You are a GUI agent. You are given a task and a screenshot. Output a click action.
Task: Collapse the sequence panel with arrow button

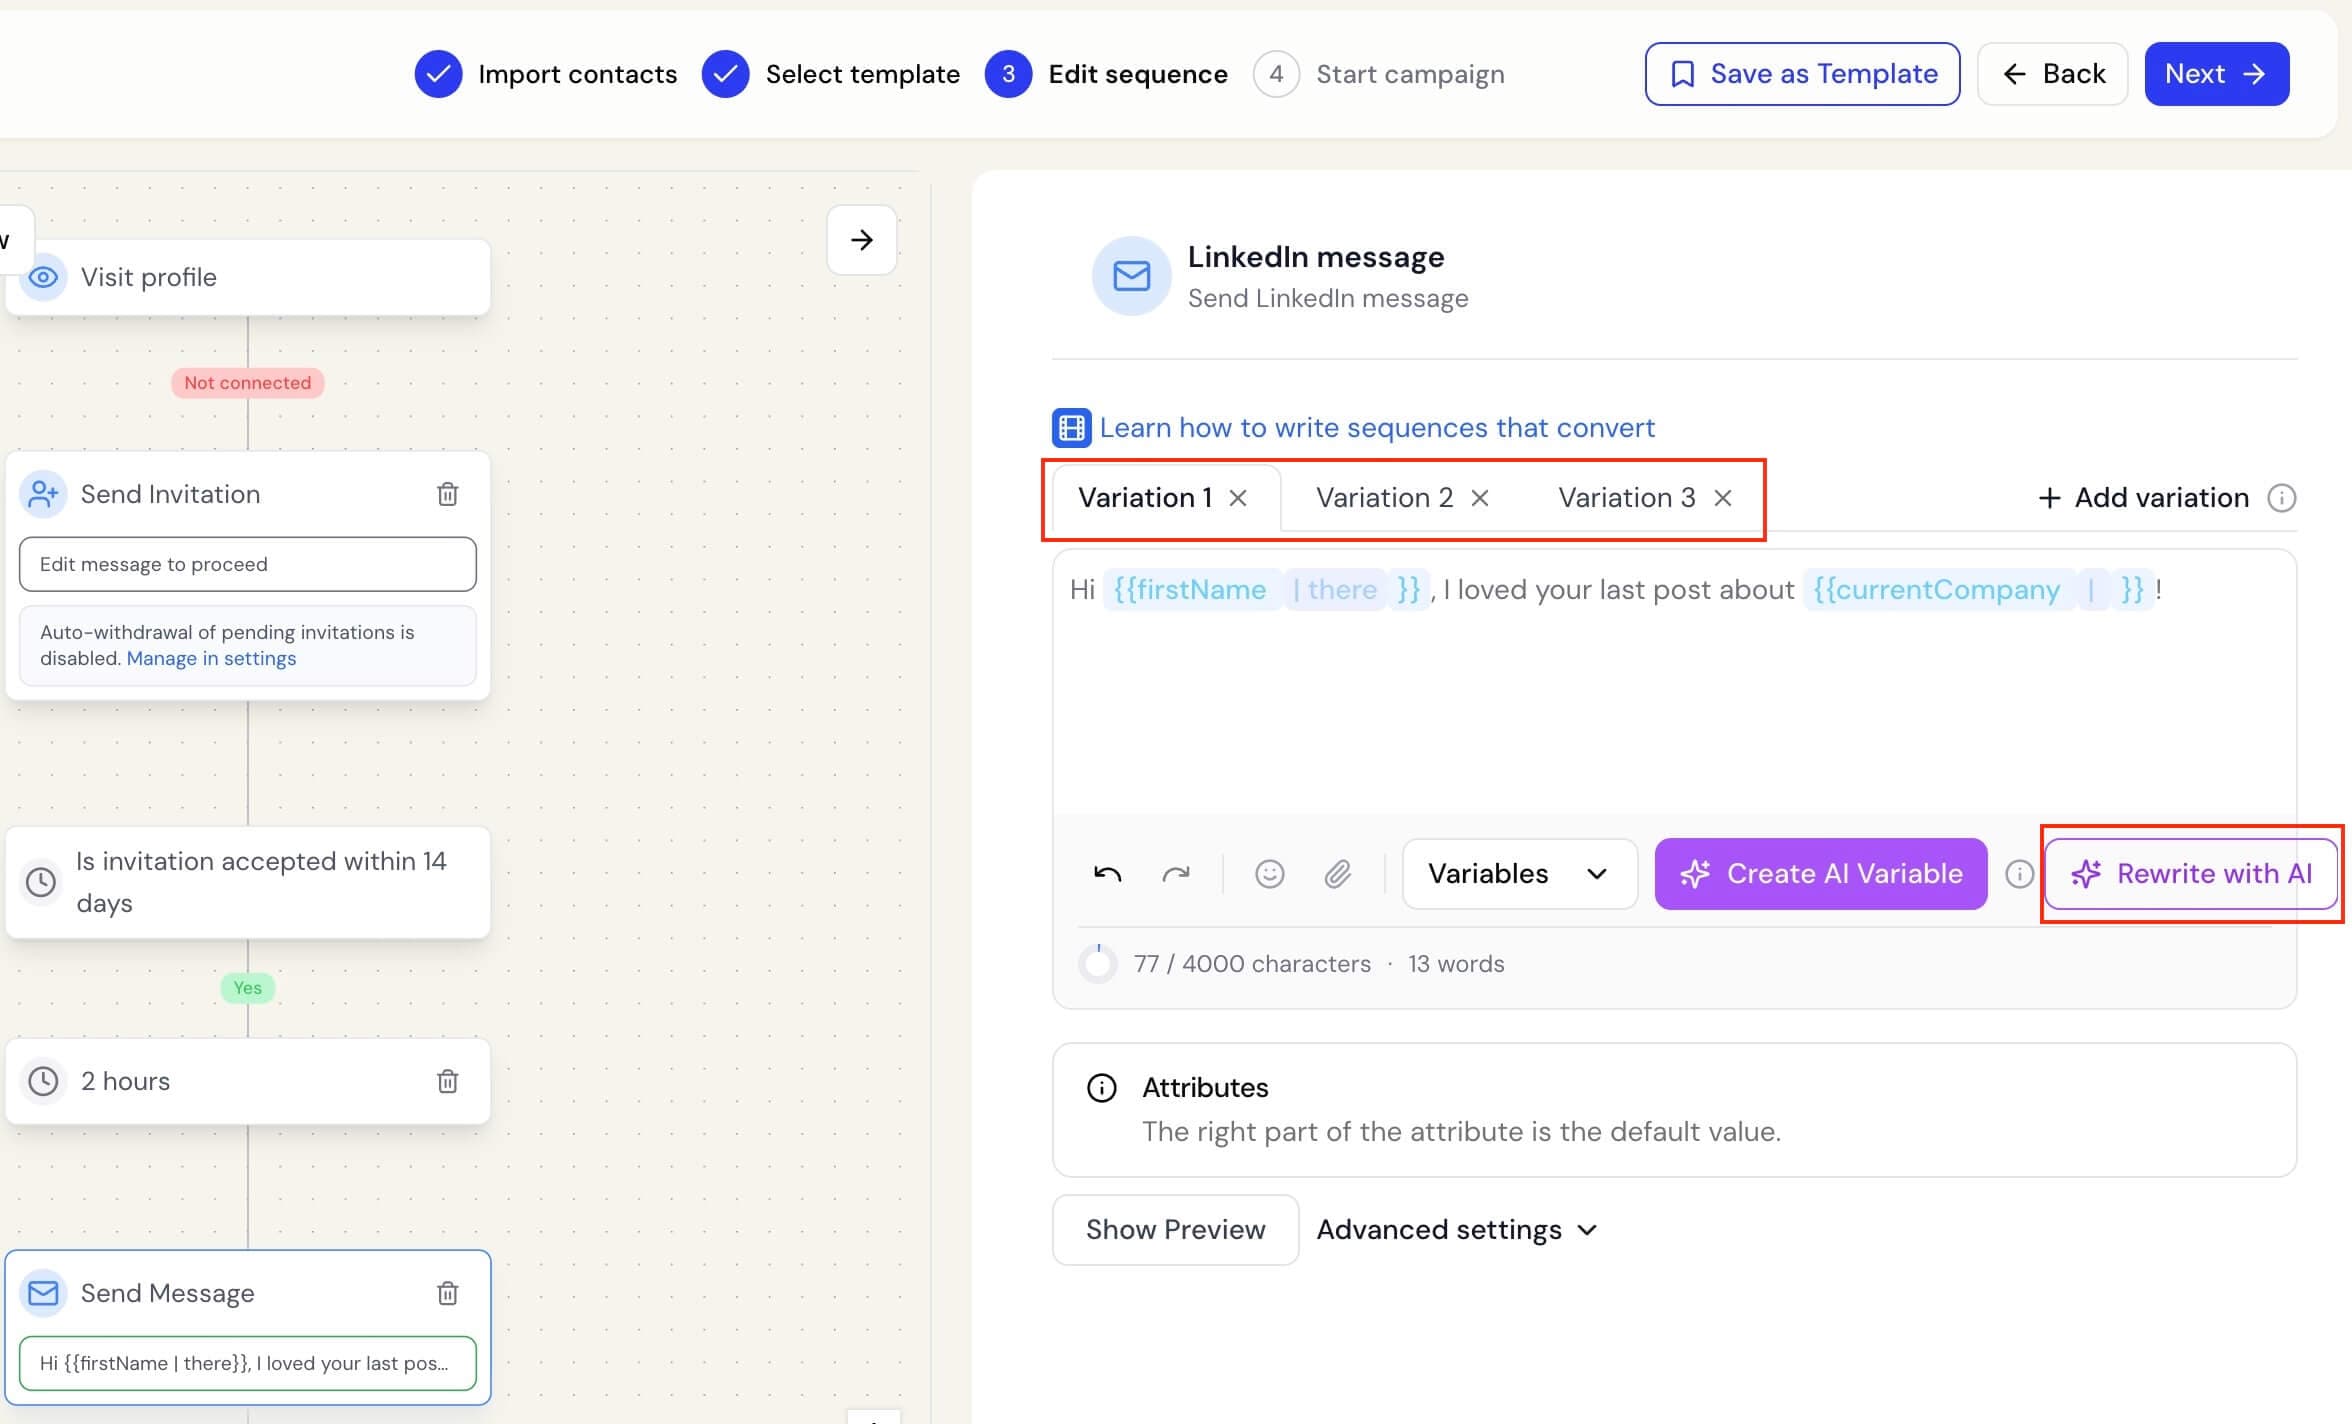pyautogui.click(x=861, y=240)
